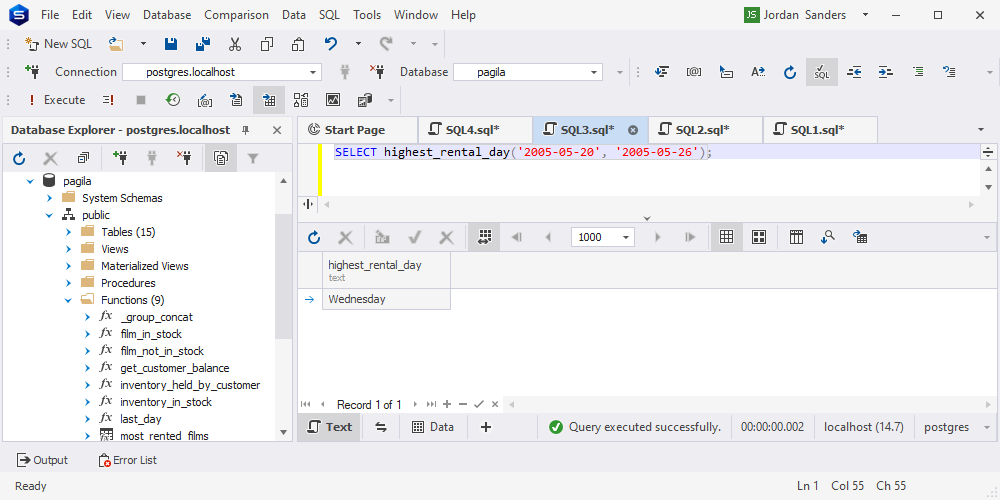Image resolution: width=1000 pixels, height=500 pixels.
Task: Click the Execution History clock icon
Action: click(173, 100)
